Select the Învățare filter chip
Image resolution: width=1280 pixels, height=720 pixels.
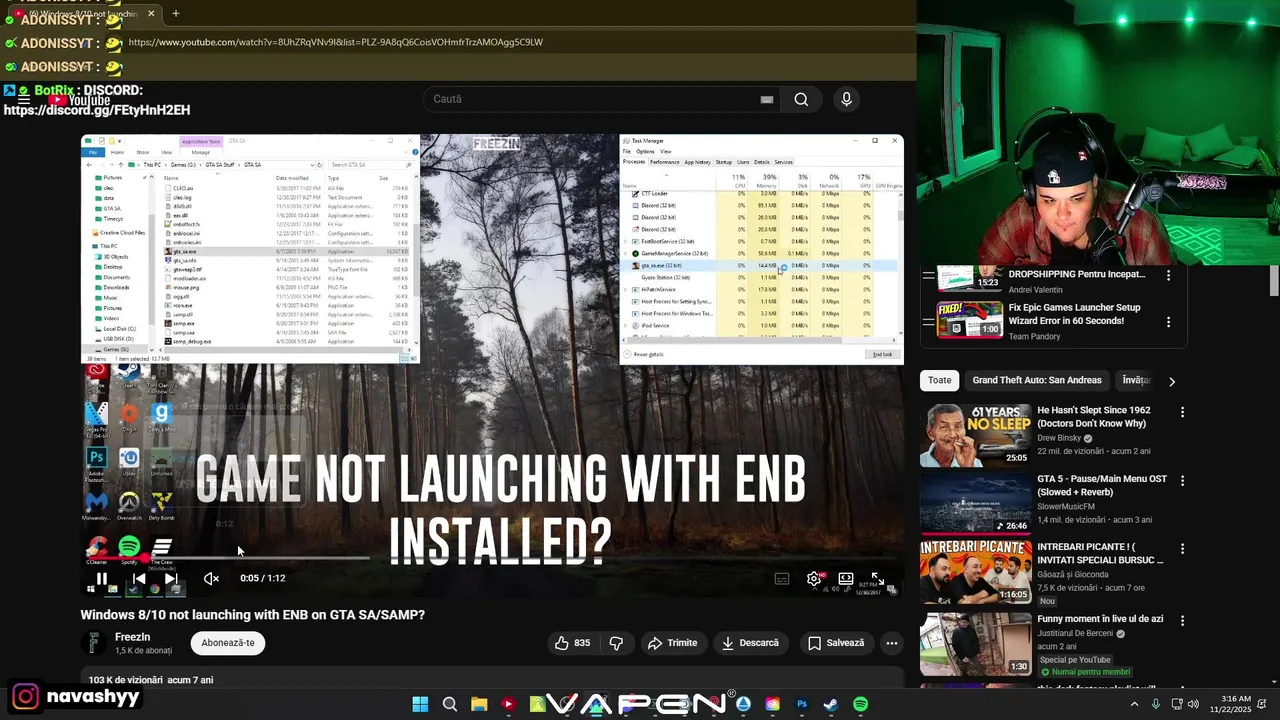click(1136, 380)
